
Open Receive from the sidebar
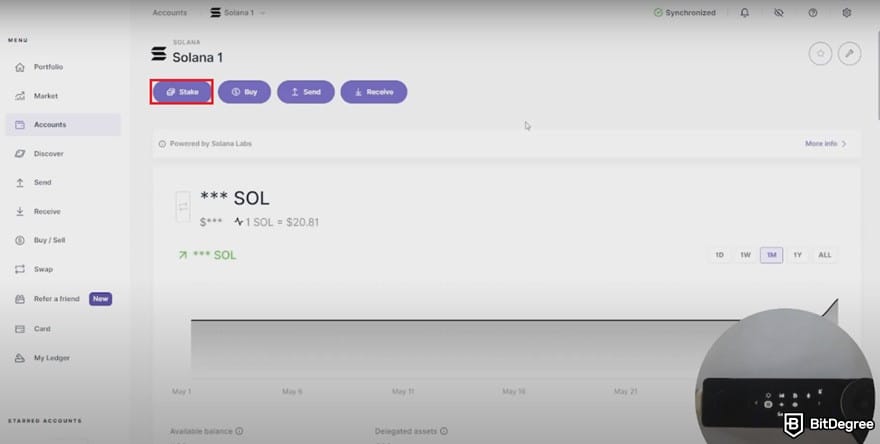point(47,212)
